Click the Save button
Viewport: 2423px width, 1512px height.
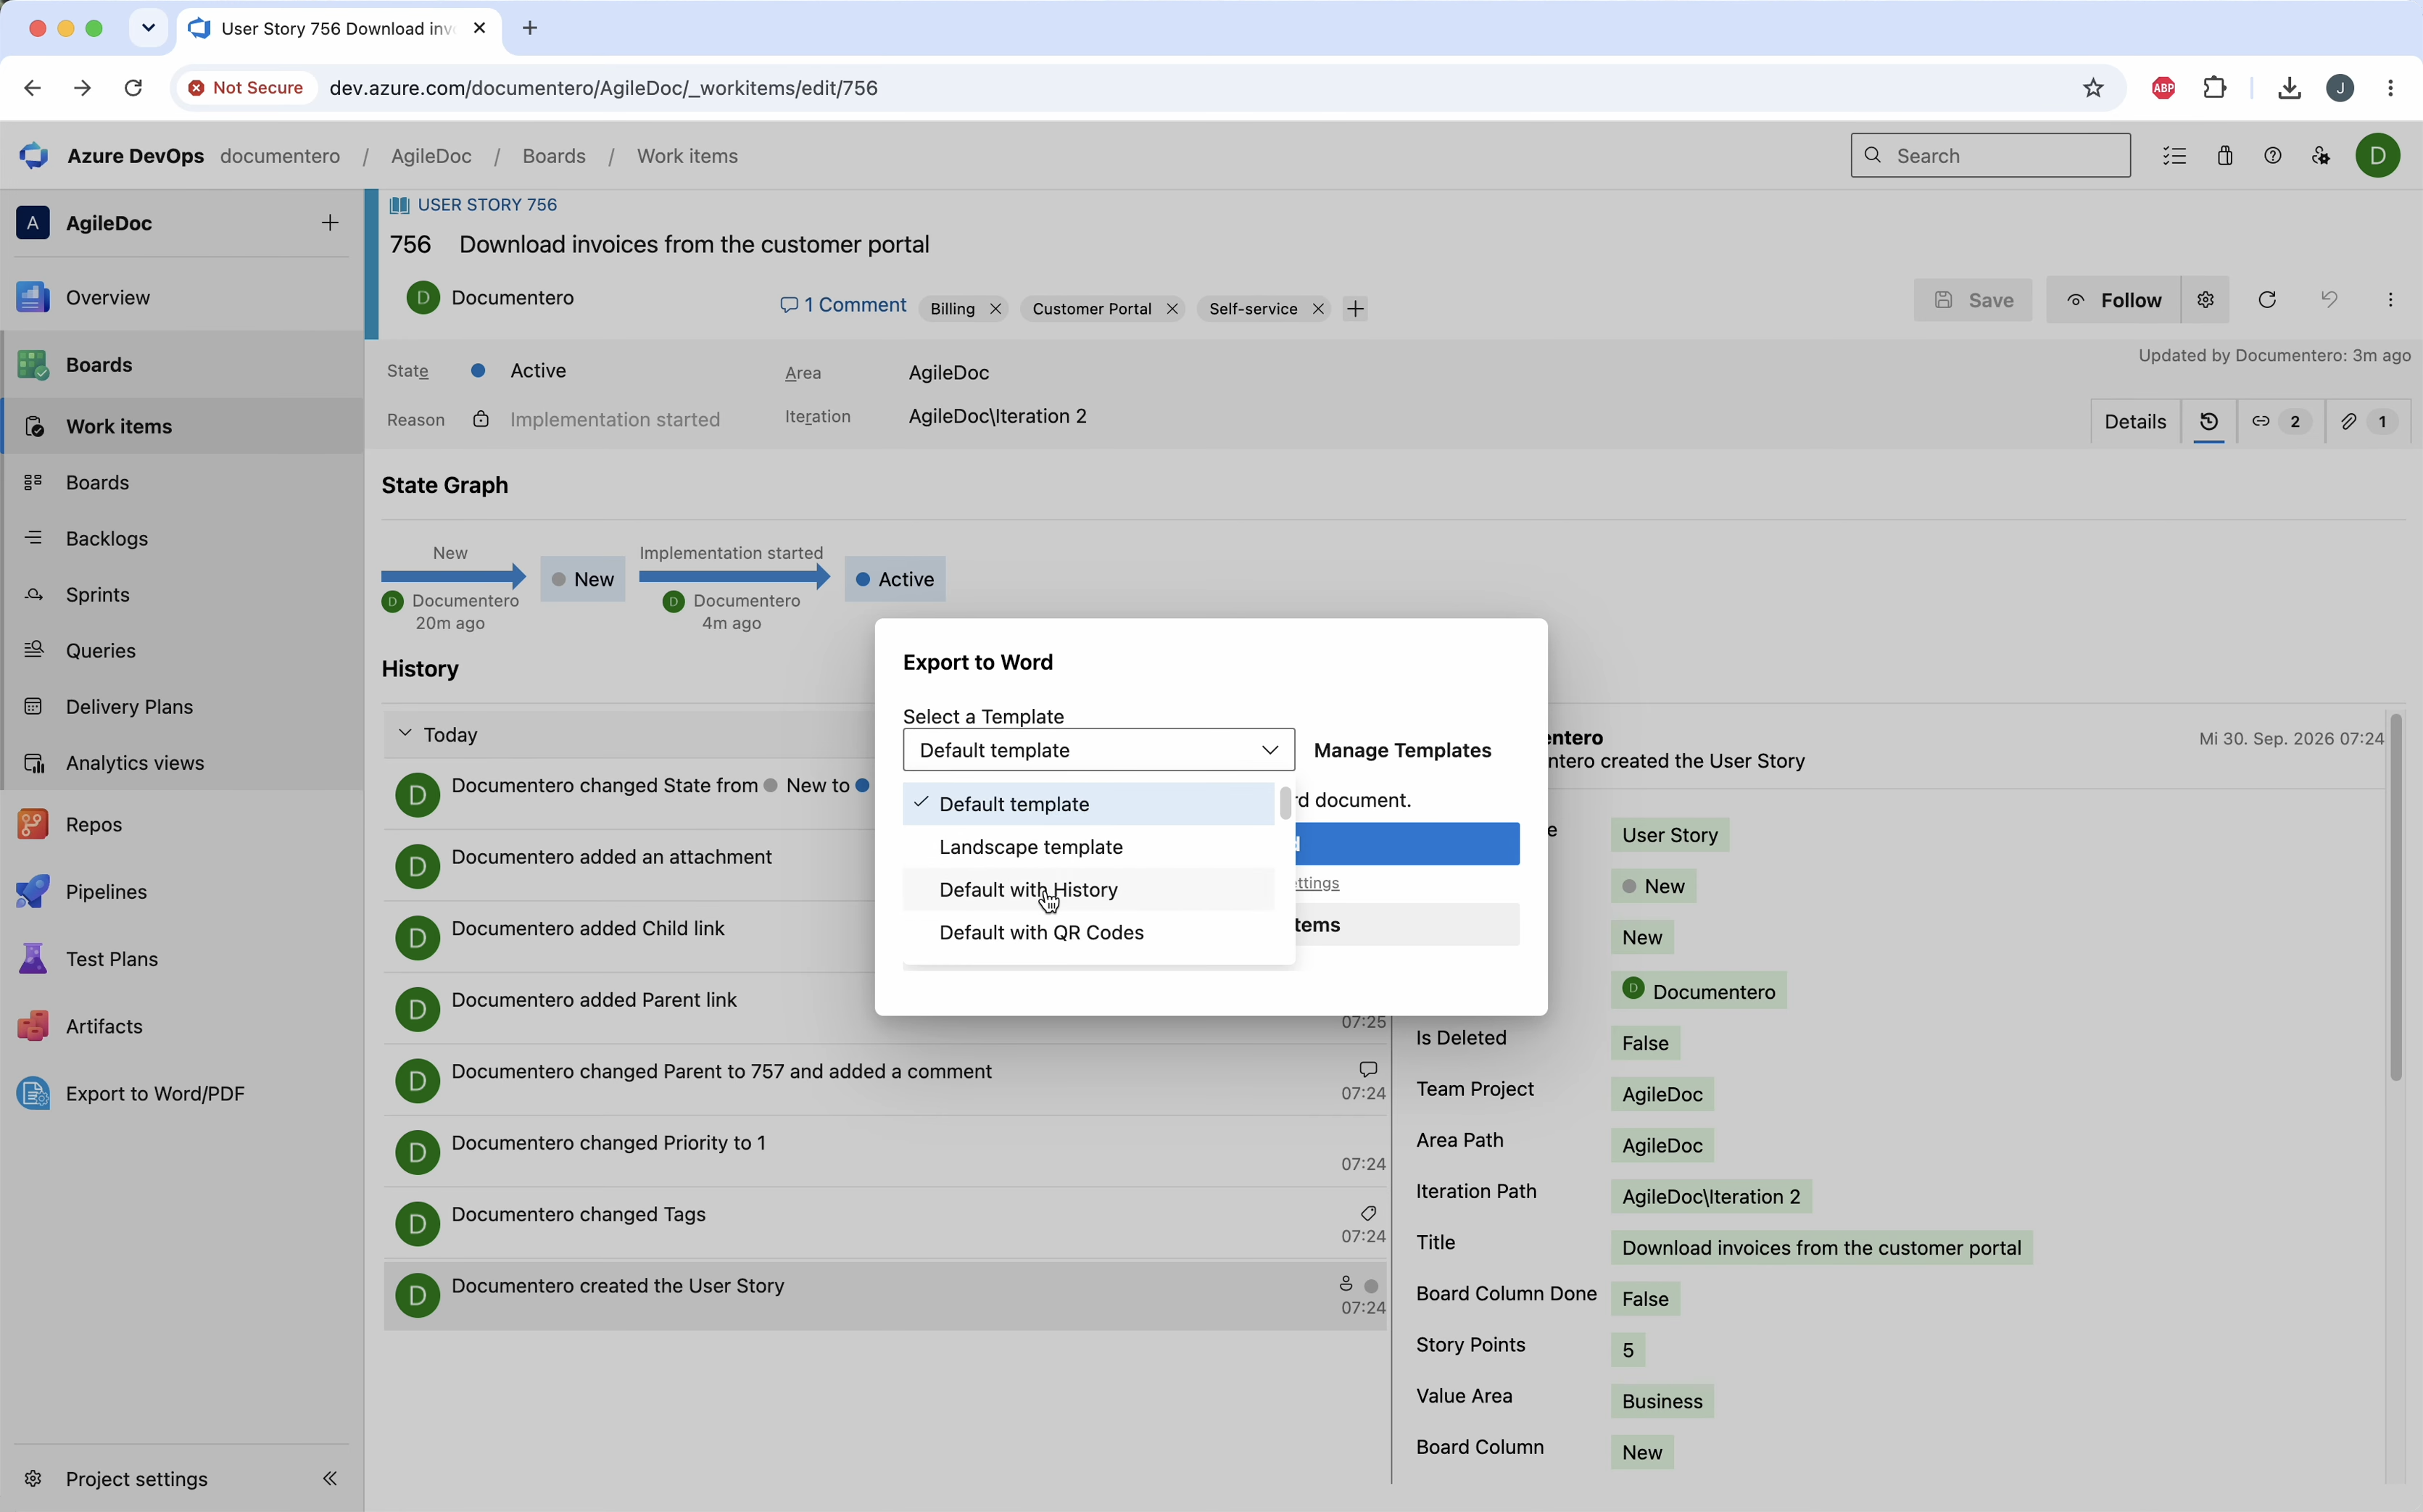(1972, 300)
